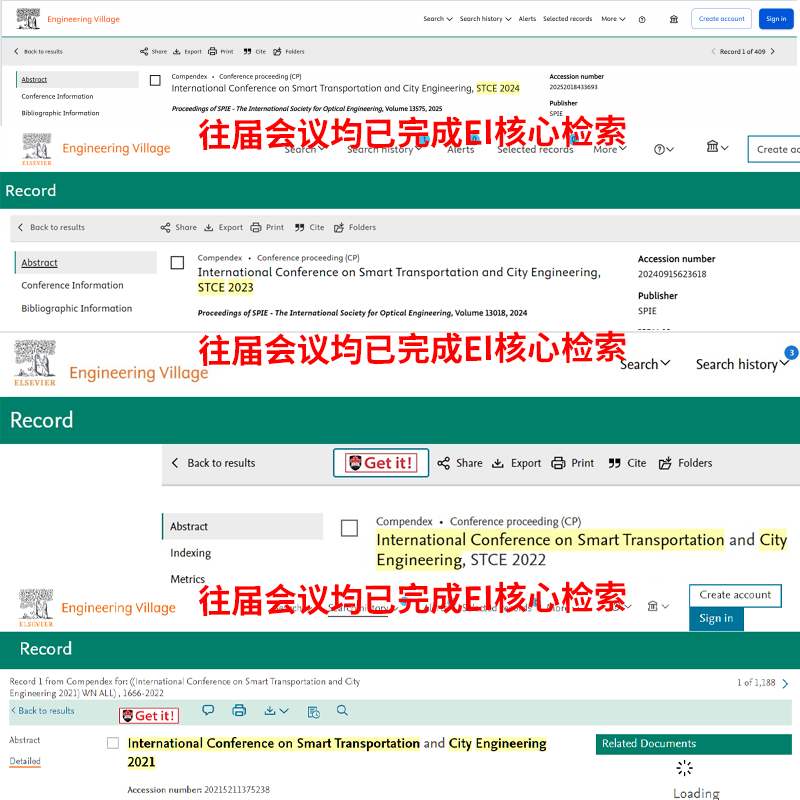Click the Related Documents panel header

[693, 744]
